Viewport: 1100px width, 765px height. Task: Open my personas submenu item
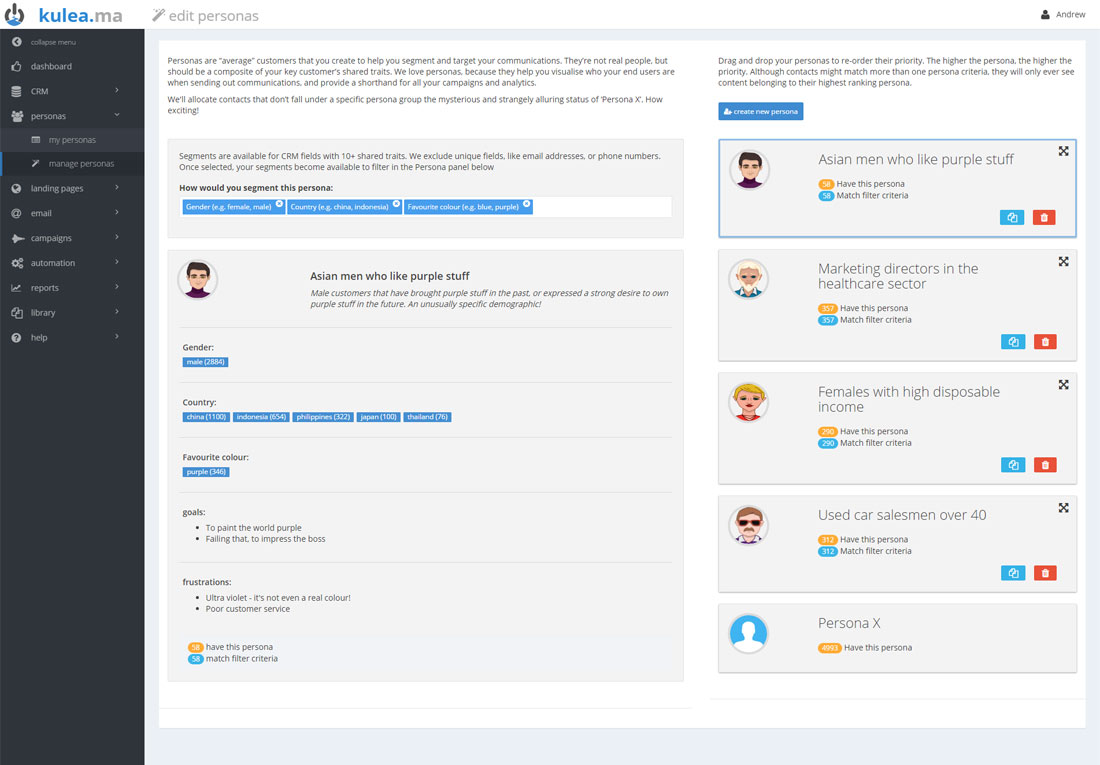coord(72,140)
